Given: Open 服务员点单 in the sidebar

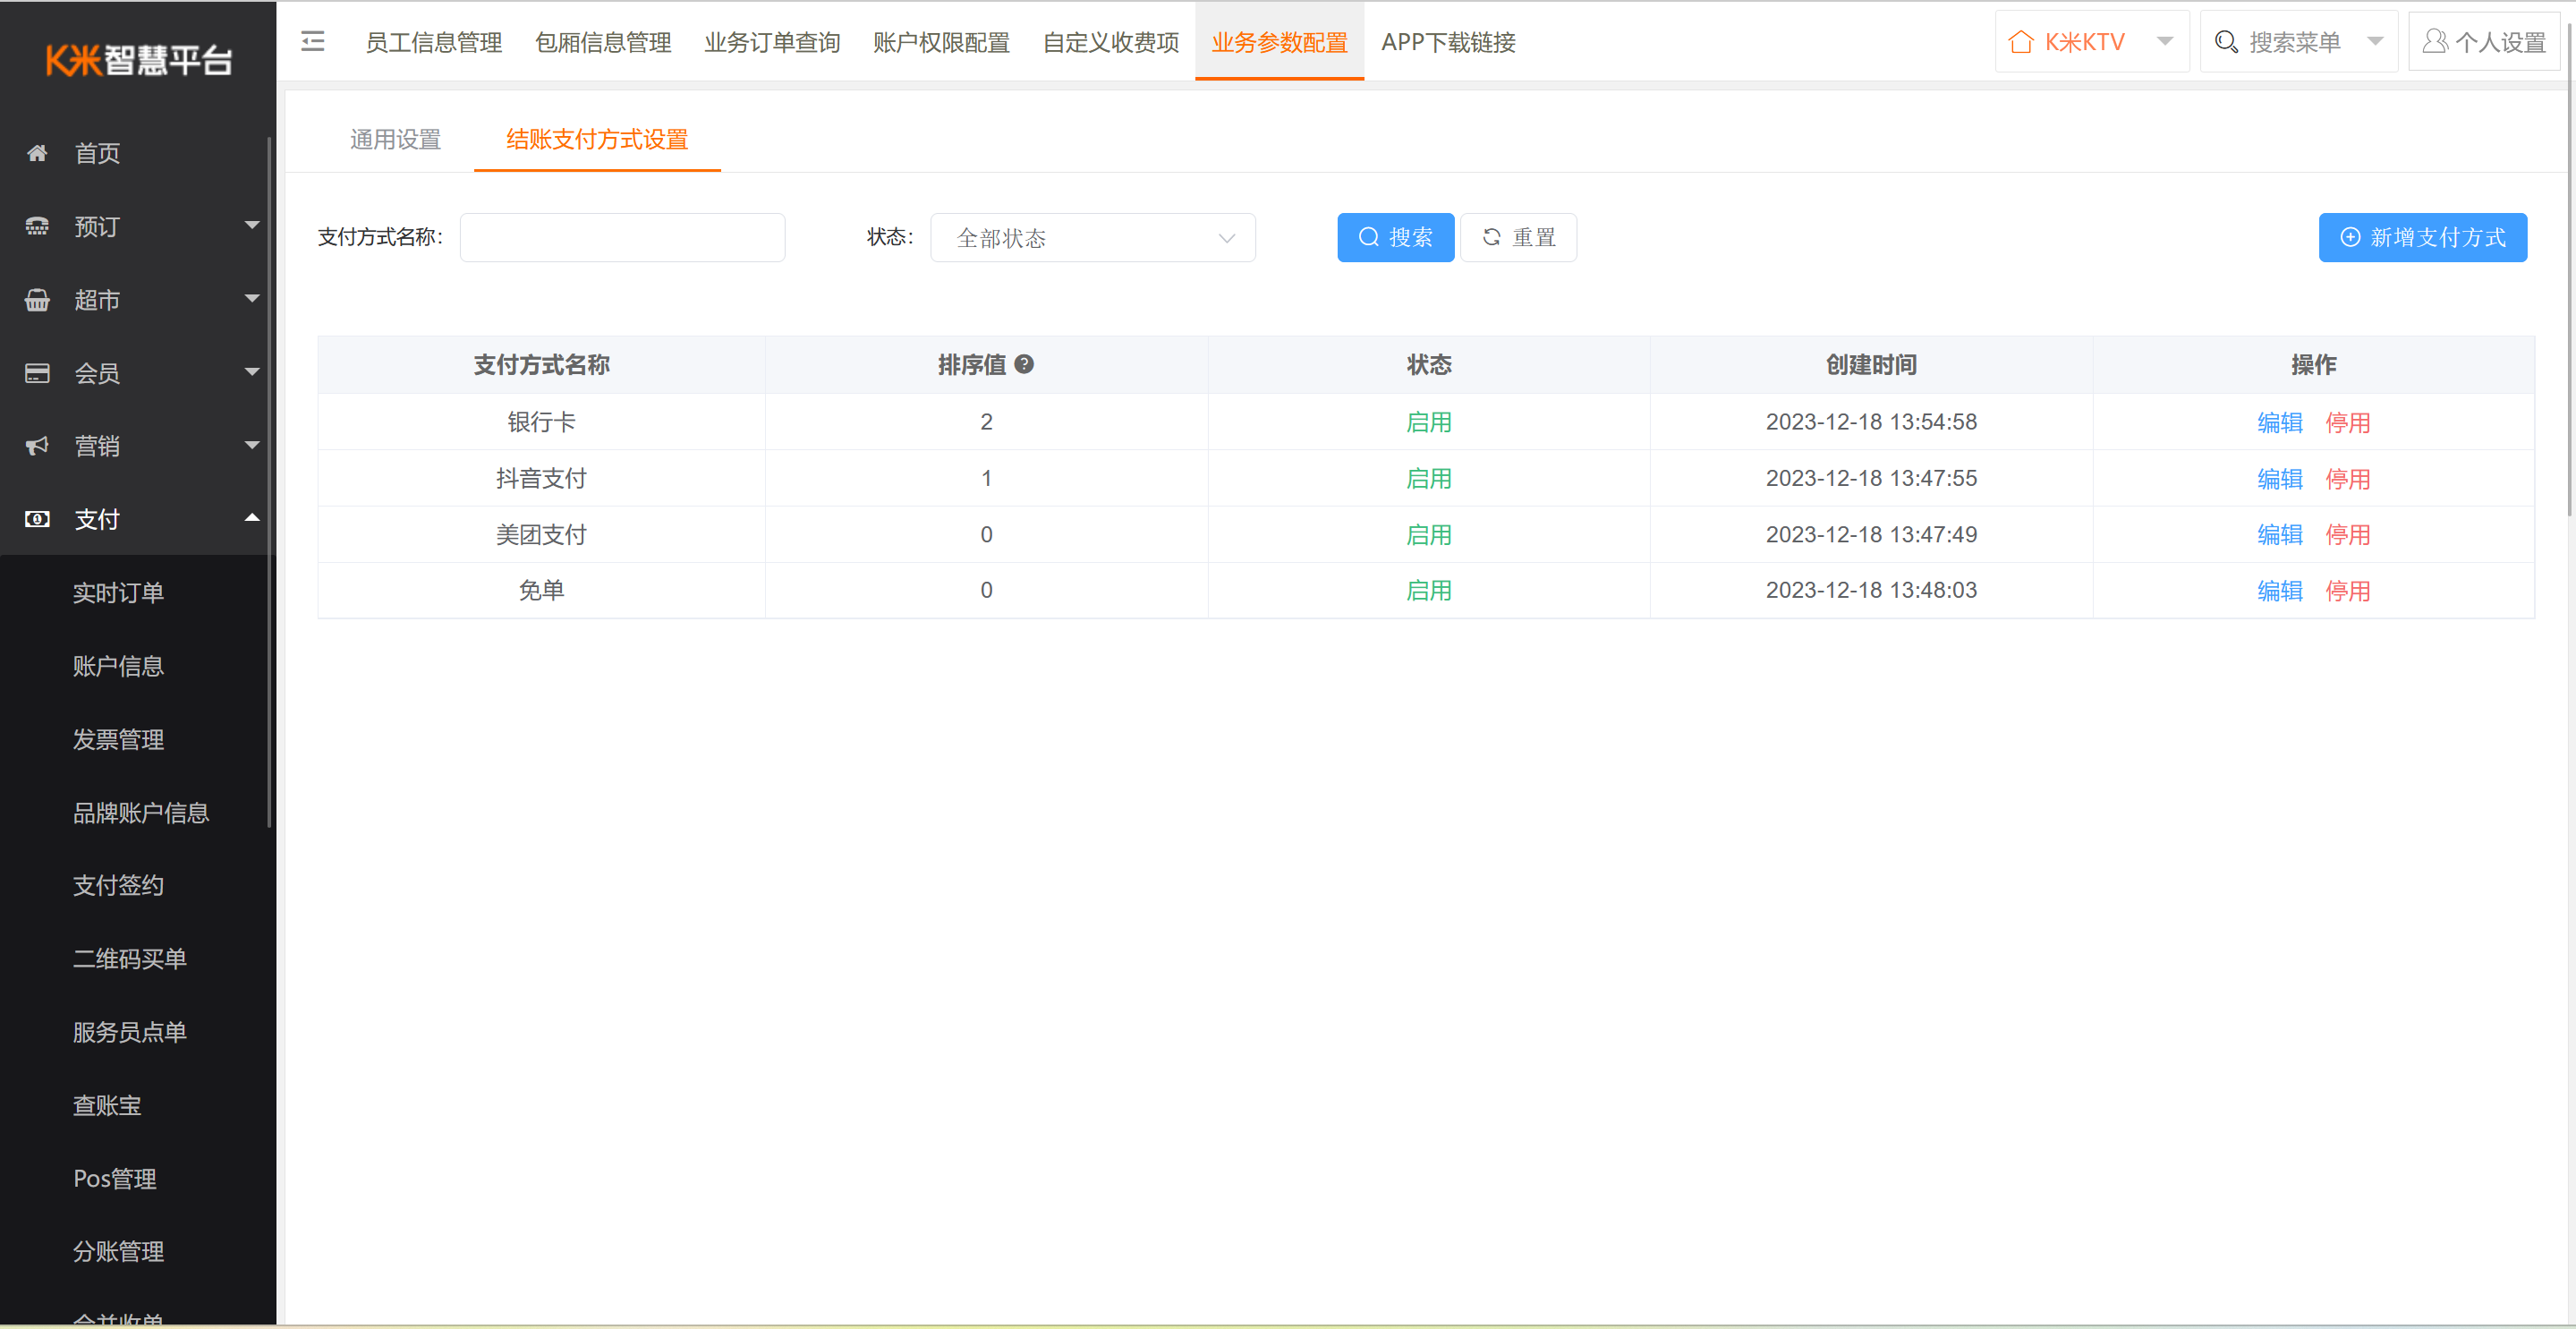Looking at the screenshot, I should click(130, 1031).
